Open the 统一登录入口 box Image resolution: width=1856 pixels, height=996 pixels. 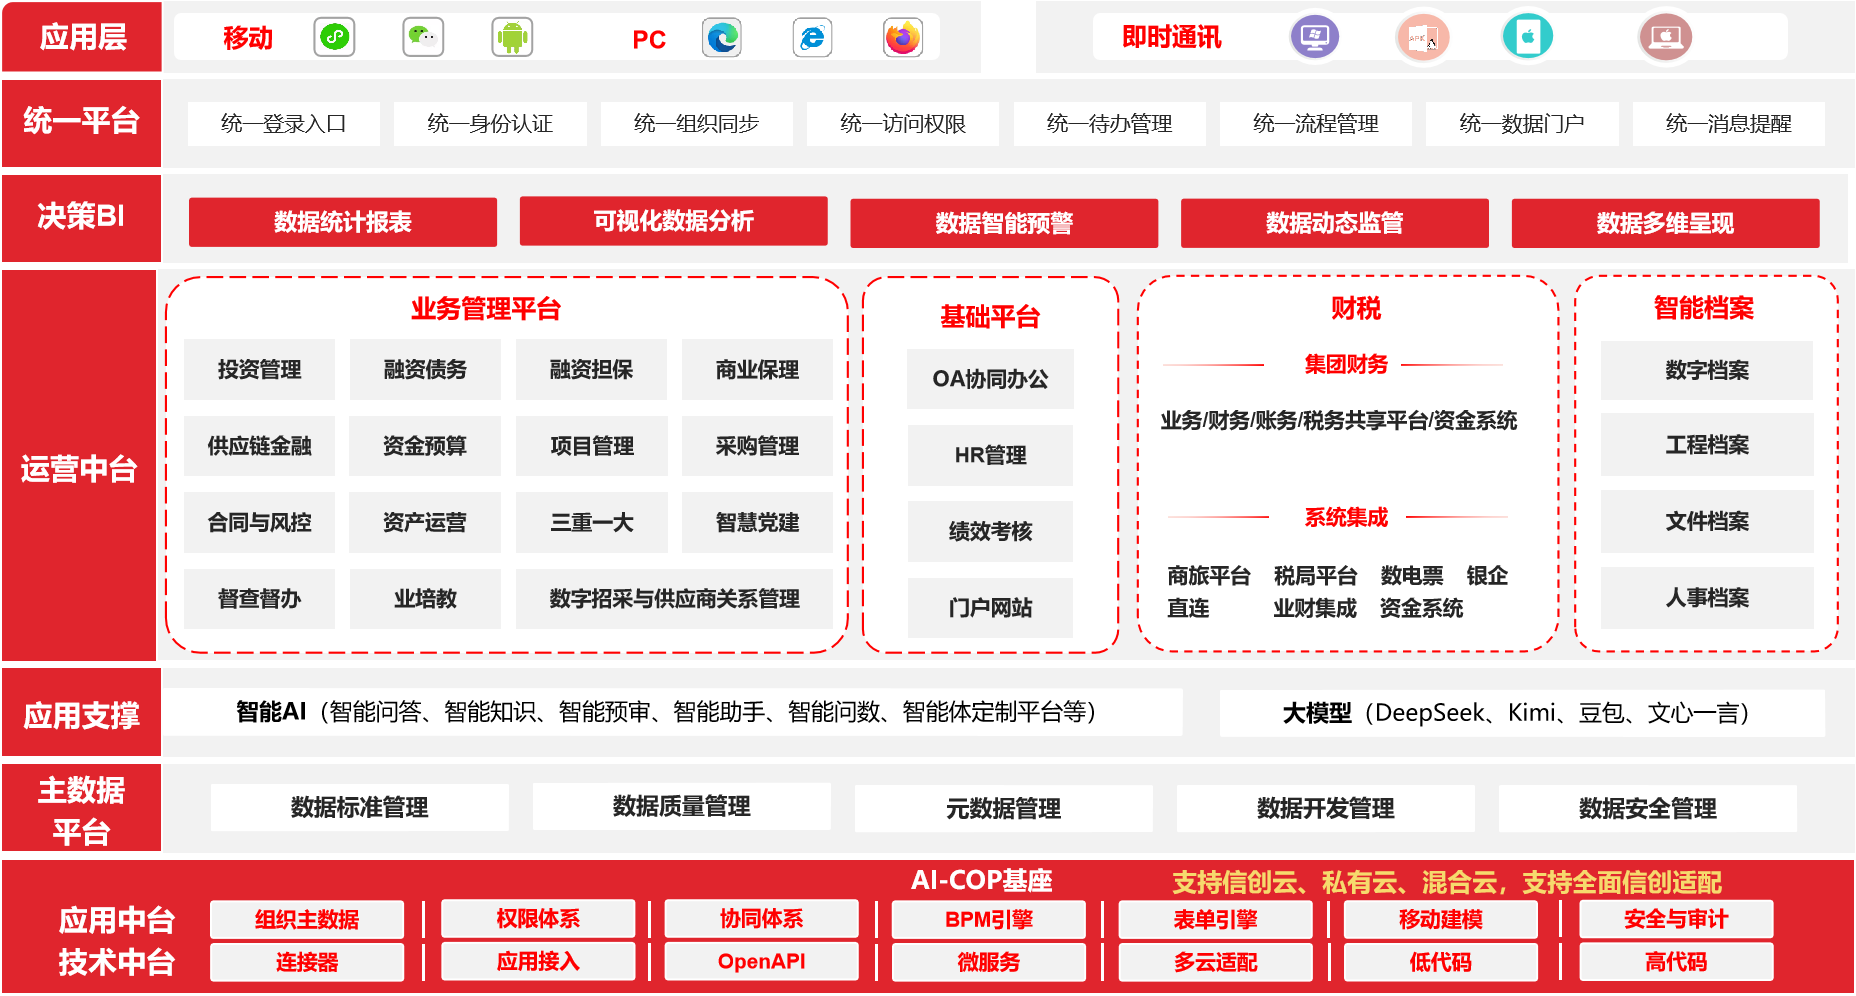click(x=284, y=124)
